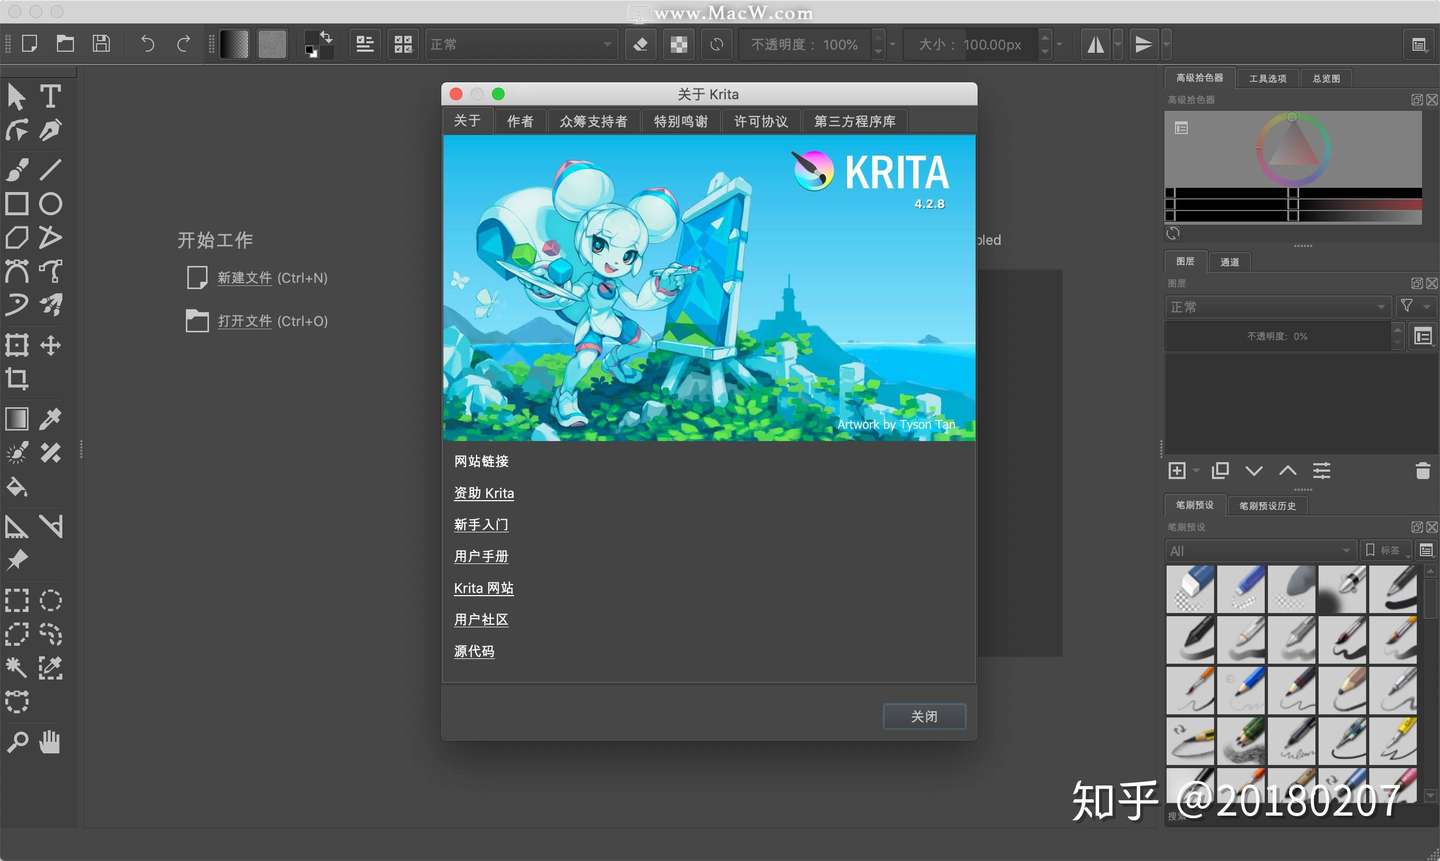Open the 笔刷预设历史 tab
1440x861 pixels.
[1268, 505]
